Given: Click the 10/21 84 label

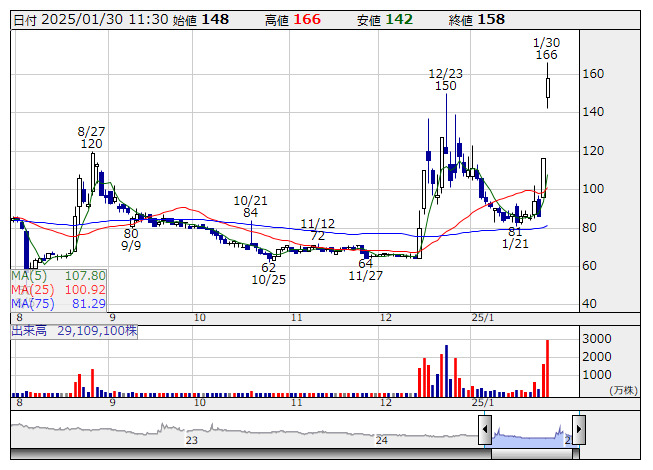Looking at the screenshot, I should (250, 206).
